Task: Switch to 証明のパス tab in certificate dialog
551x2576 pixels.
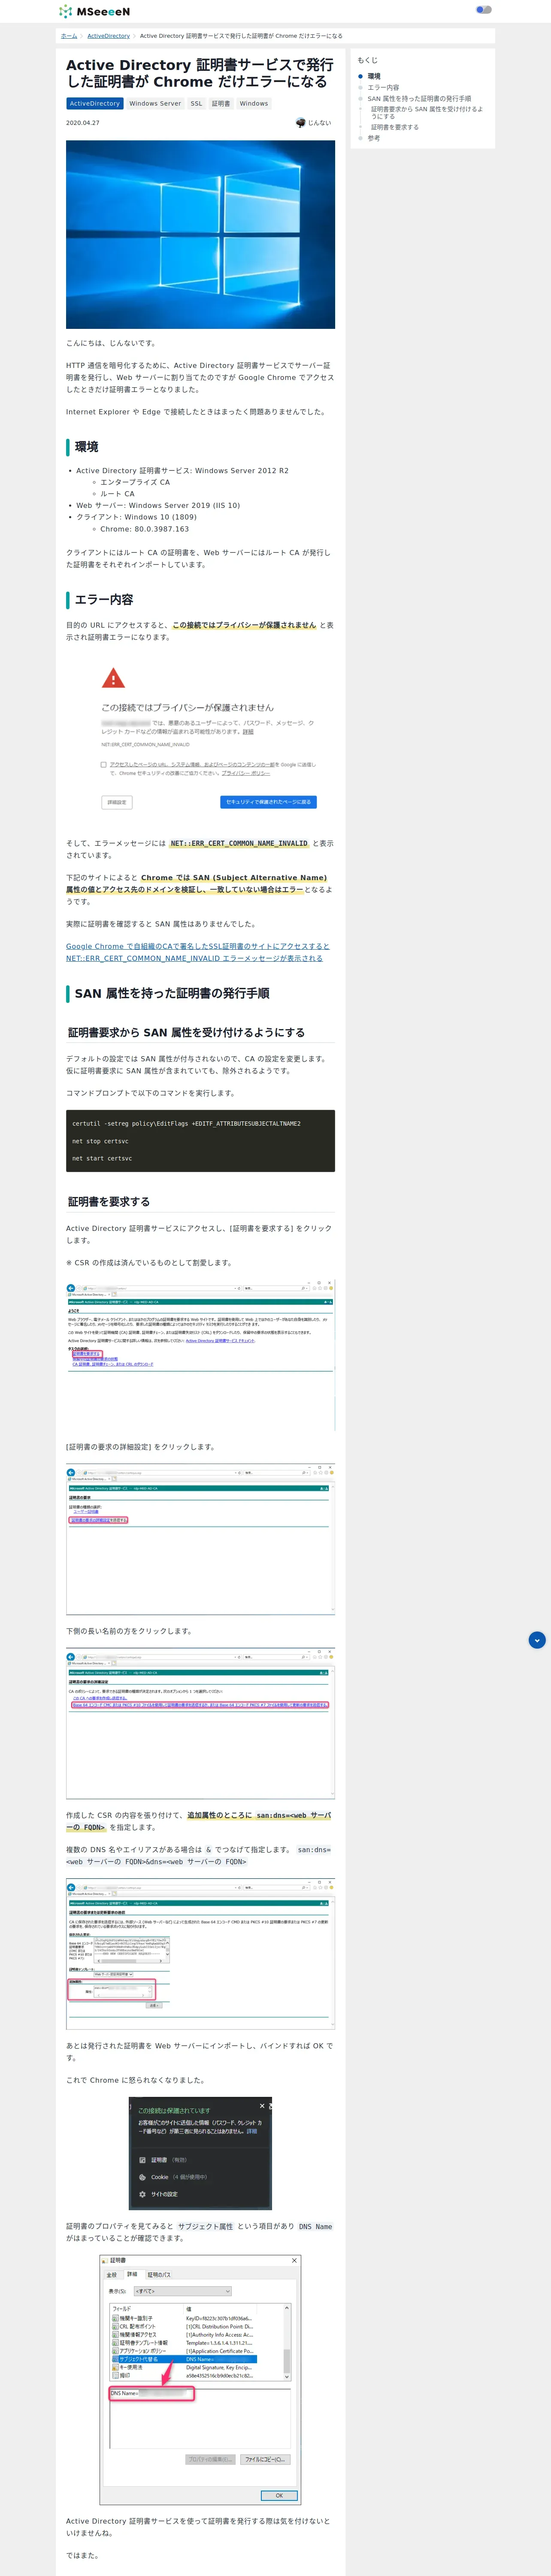Action: point(159,2275)
